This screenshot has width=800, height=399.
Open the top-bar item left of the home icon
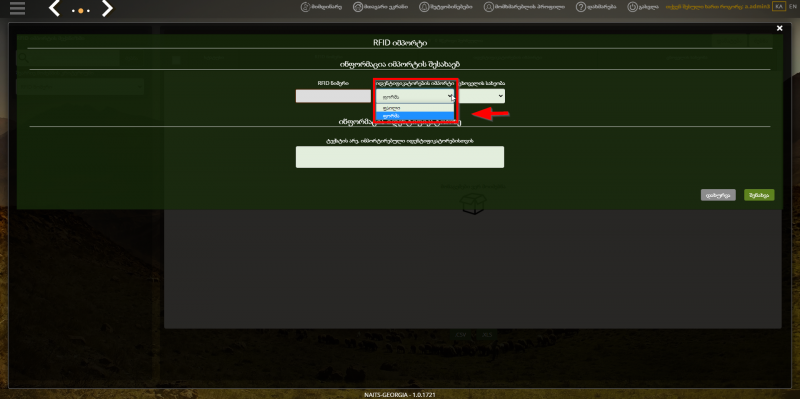click(x=321, y=7)
